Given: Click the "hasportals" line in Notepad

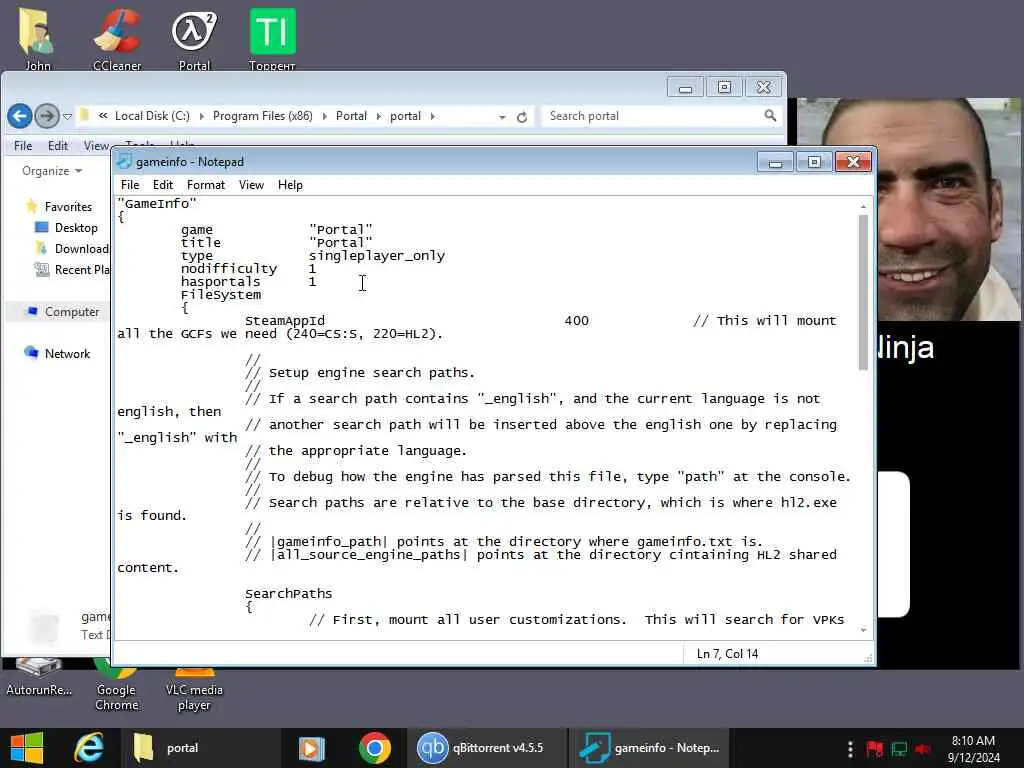Looking at the screenshot, I should (x=248, y=282).
